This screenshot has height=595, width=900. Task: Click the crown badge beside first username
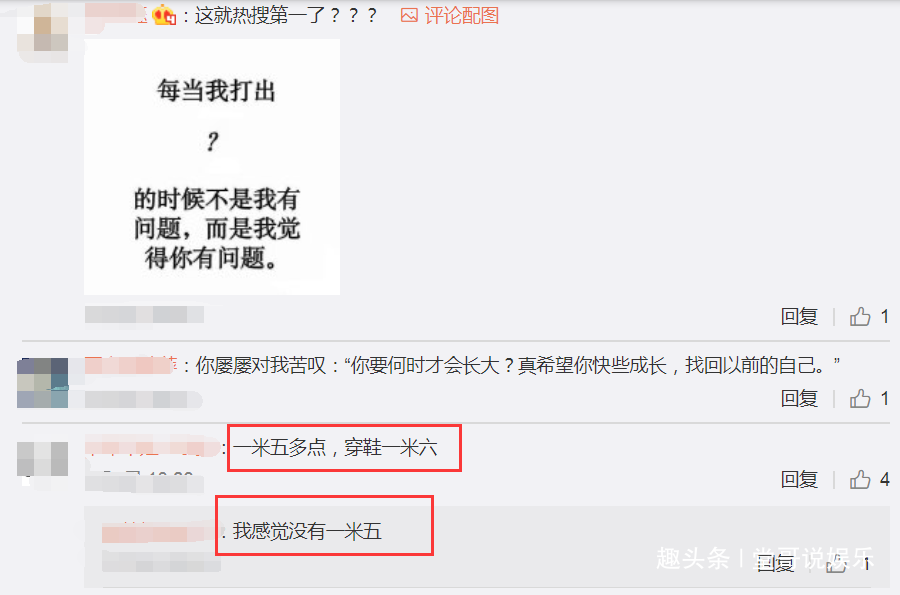(164, 15)
